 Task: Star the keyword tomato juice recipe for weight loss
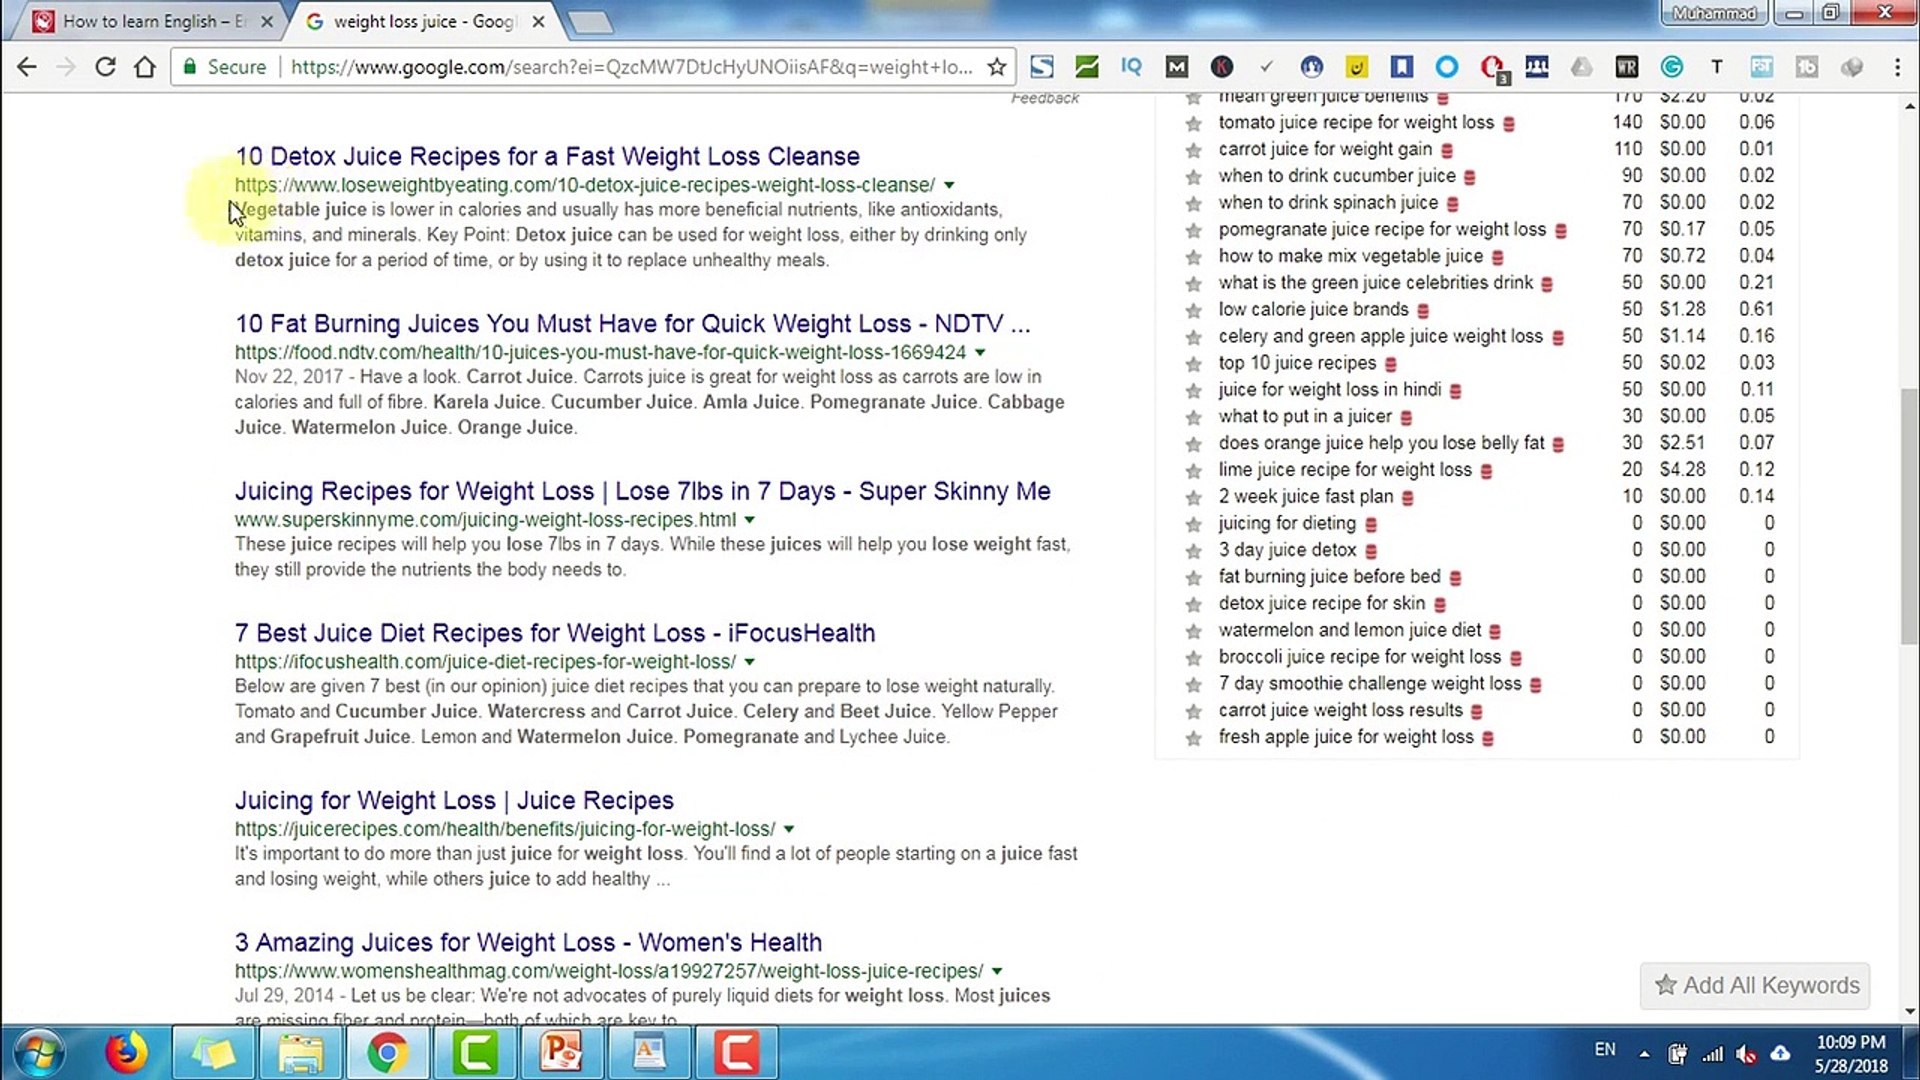click(1193, 124)
